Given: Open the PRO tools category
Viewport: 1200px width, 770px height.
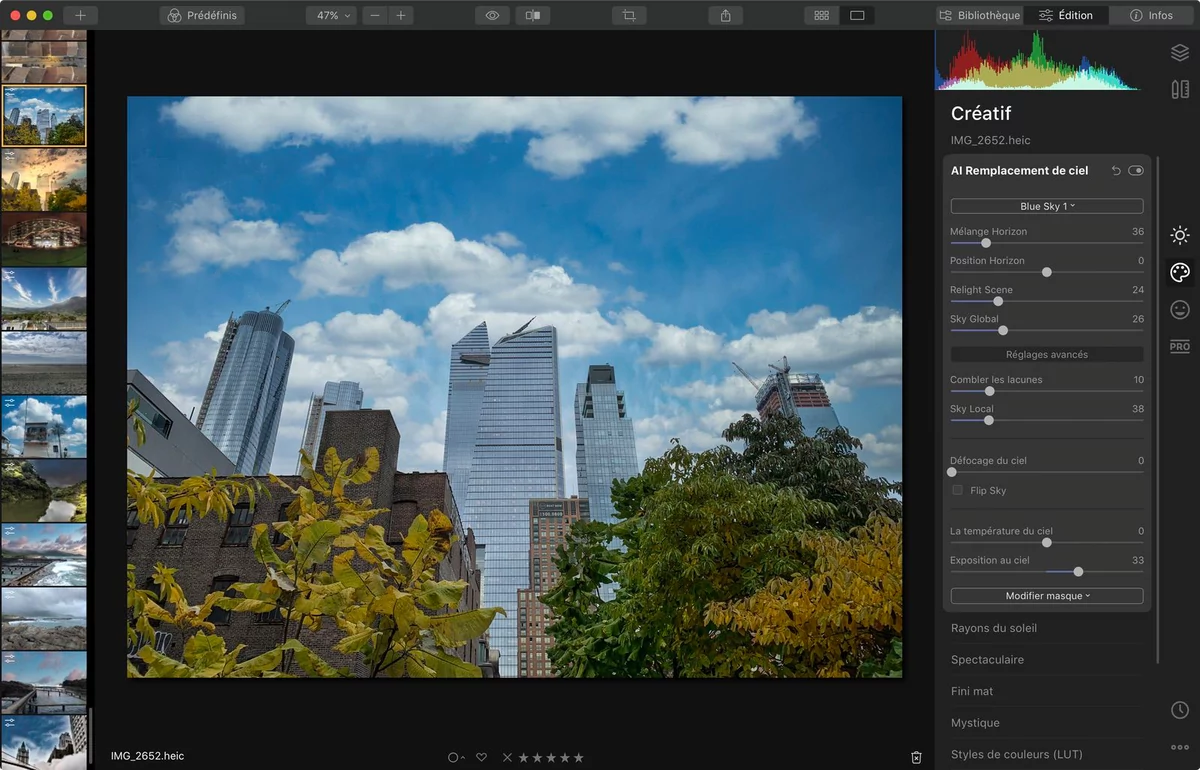Looking at the screenshot, I should pyautogui.click(x=1180, y=347).
